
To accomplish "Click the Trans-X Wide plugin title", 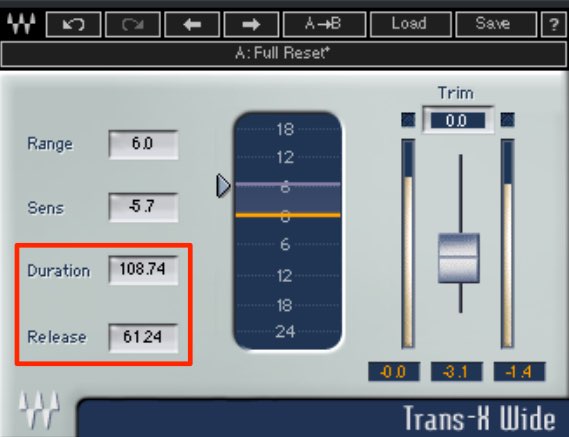I will pos(479,418).
